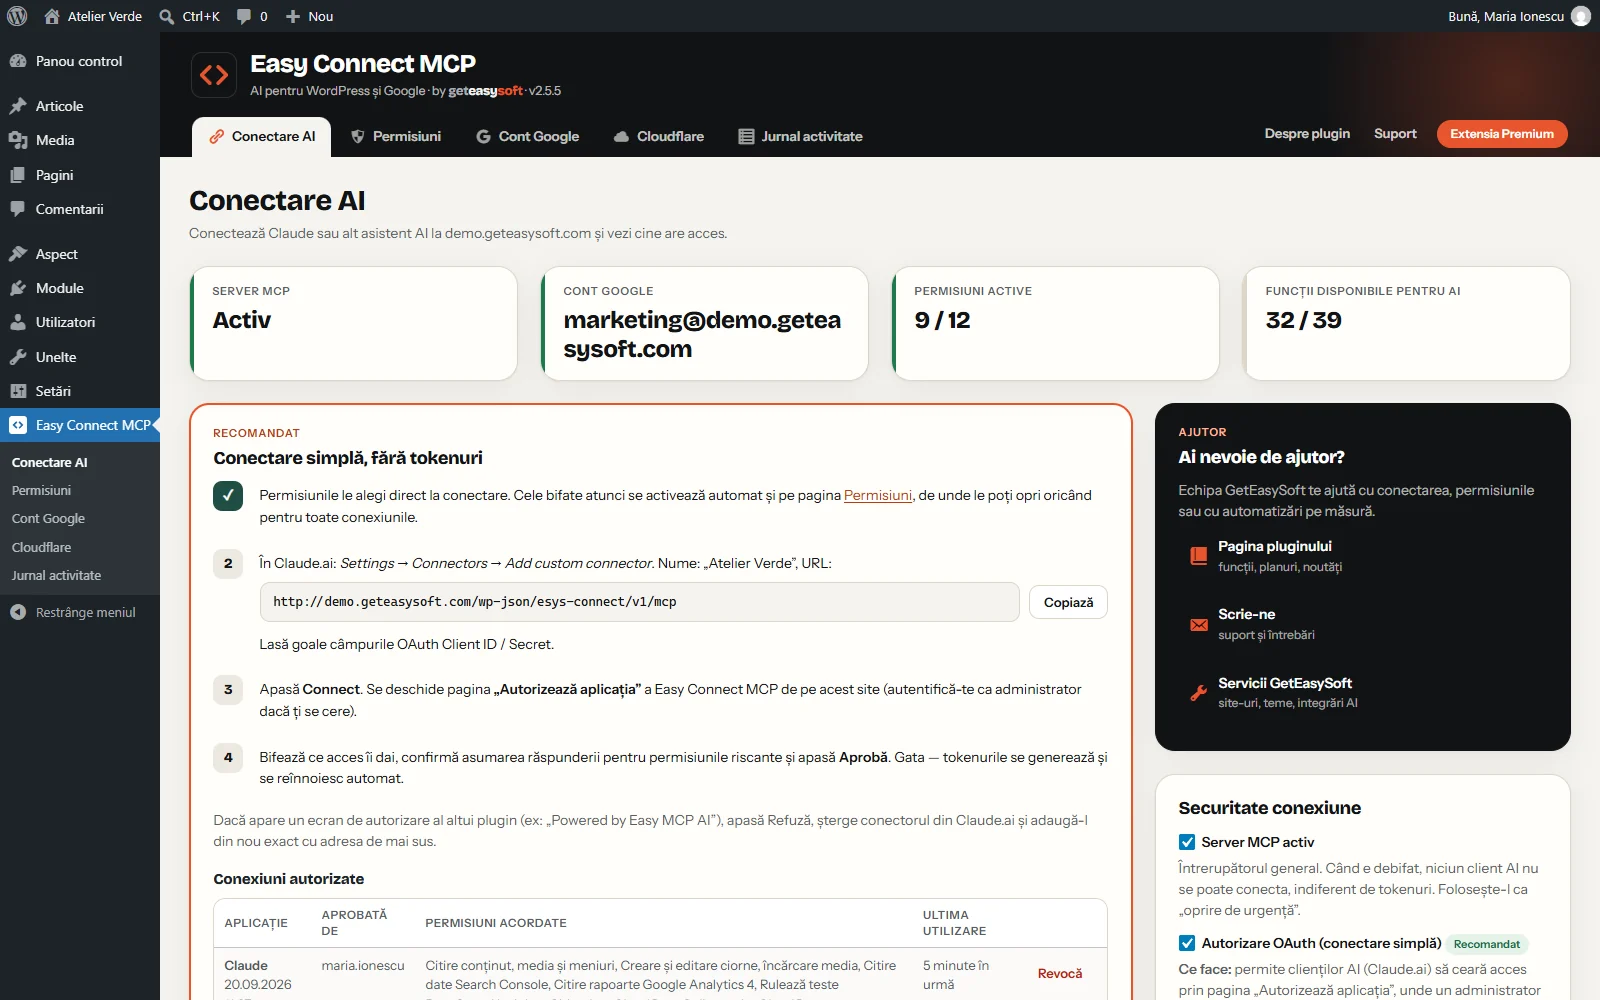Switch to the Conectare AI tab
This screenshot has width=1600, height=1000.
click(262, 137)
